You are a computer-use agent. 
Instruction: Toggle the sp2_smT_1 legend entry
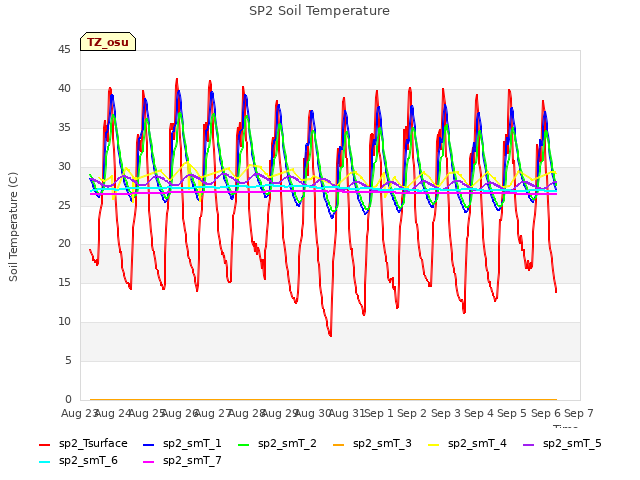[182, 444]
